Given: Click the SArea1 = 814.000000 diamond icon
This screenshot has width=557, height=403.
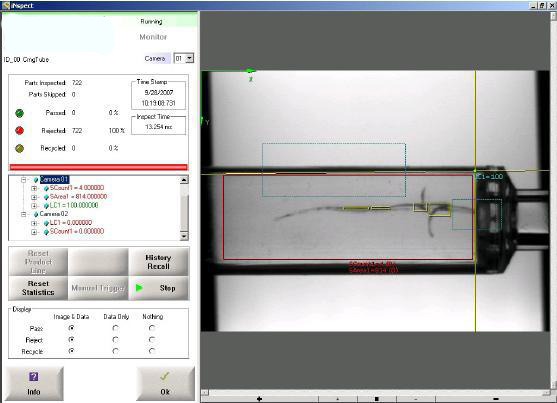Looking at the screenshot, I should pyautogui.click(x=46, y=197).
